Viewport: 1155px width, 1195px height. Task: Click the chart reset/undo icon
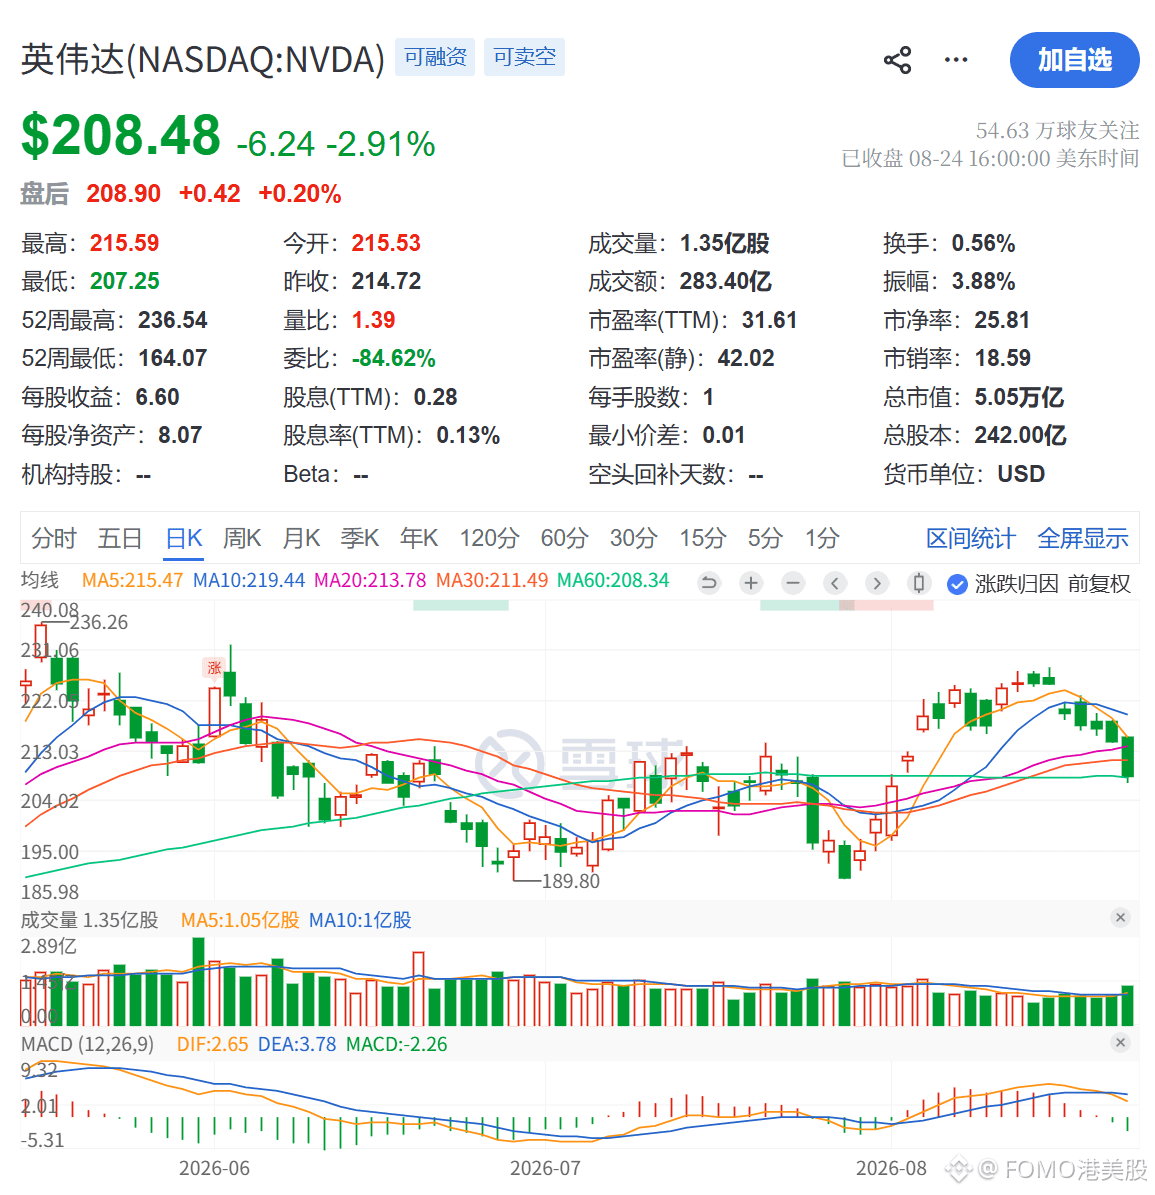709,583
